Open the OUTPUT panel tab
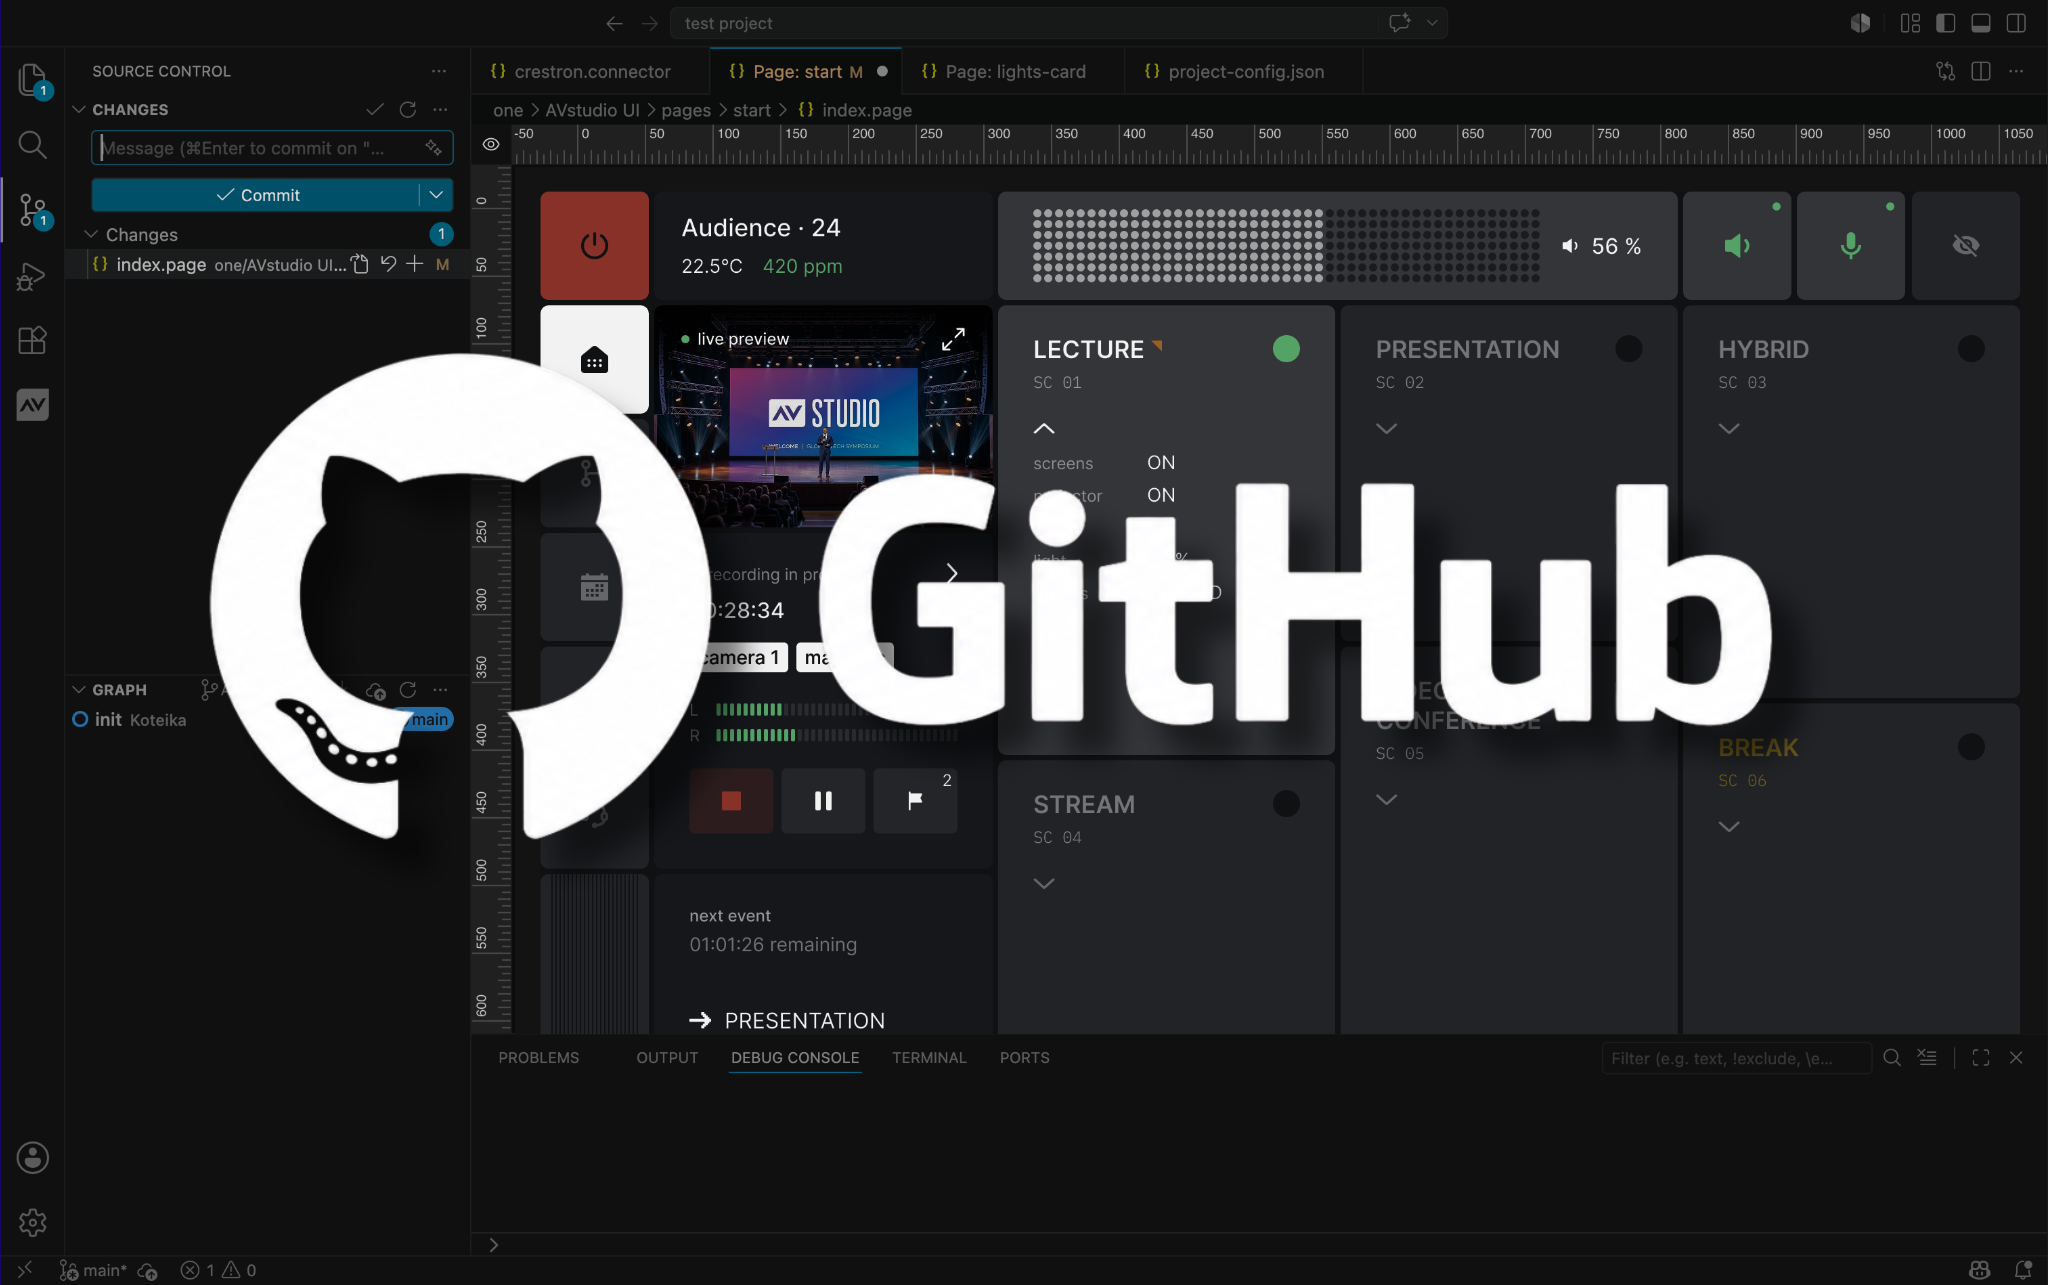This screenshot has height=1285, width=2048. click(x=667, y=1058)
